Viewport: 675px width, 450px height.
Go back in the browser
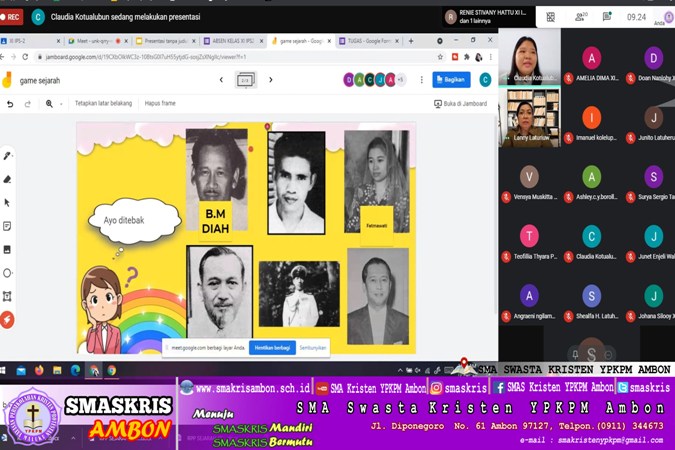2,57
